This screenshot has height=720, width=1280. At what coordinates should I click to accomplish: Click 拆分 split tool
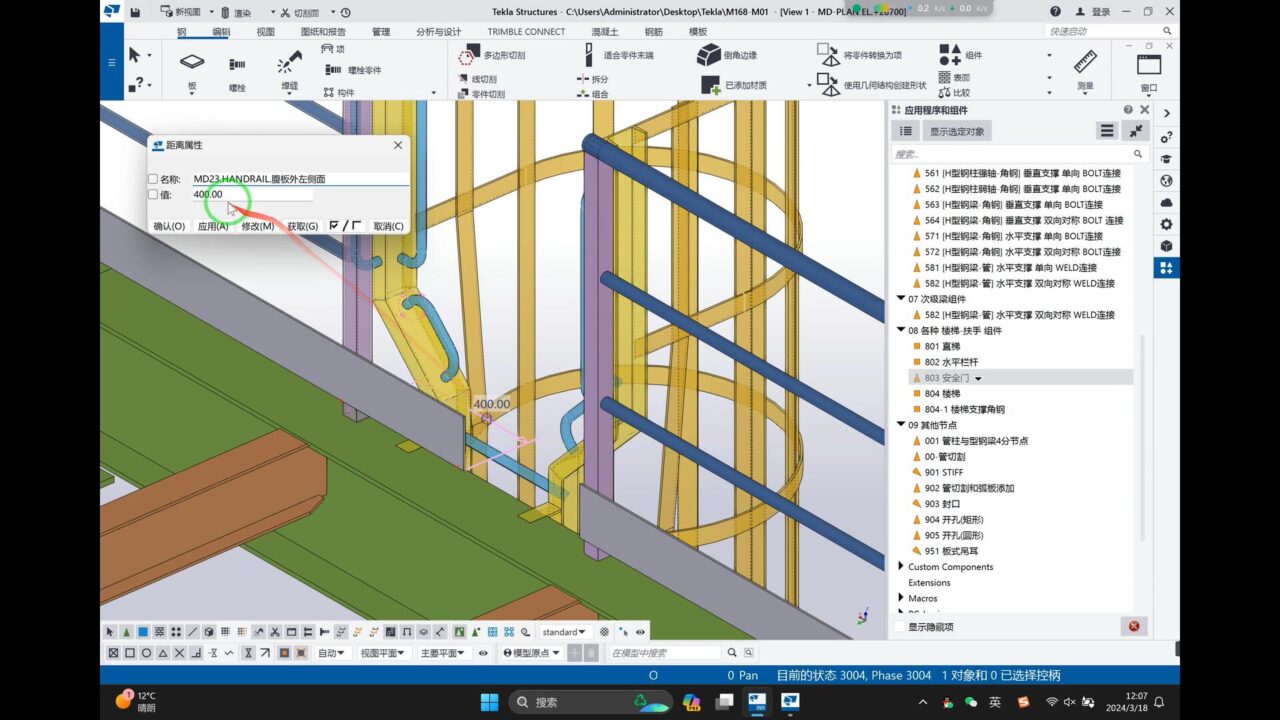pyautogui.click(x=592, y=78)
